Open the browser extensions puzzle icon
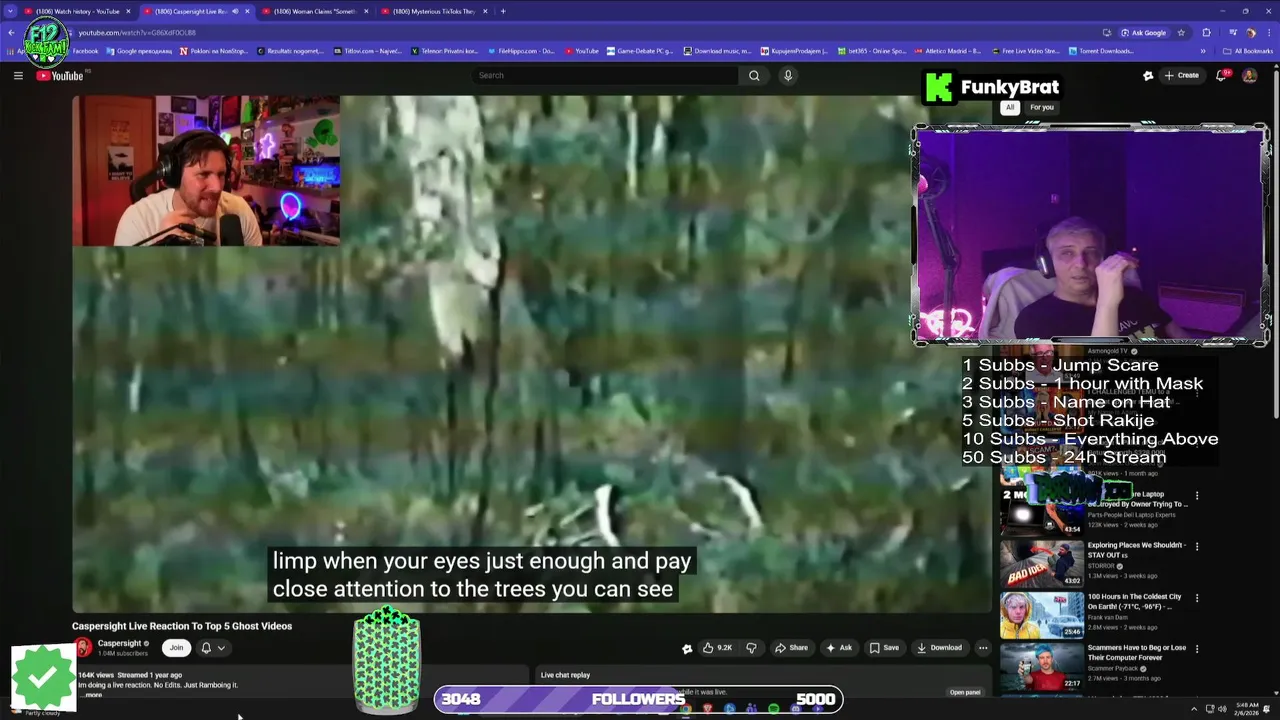 coord(1206,32)
